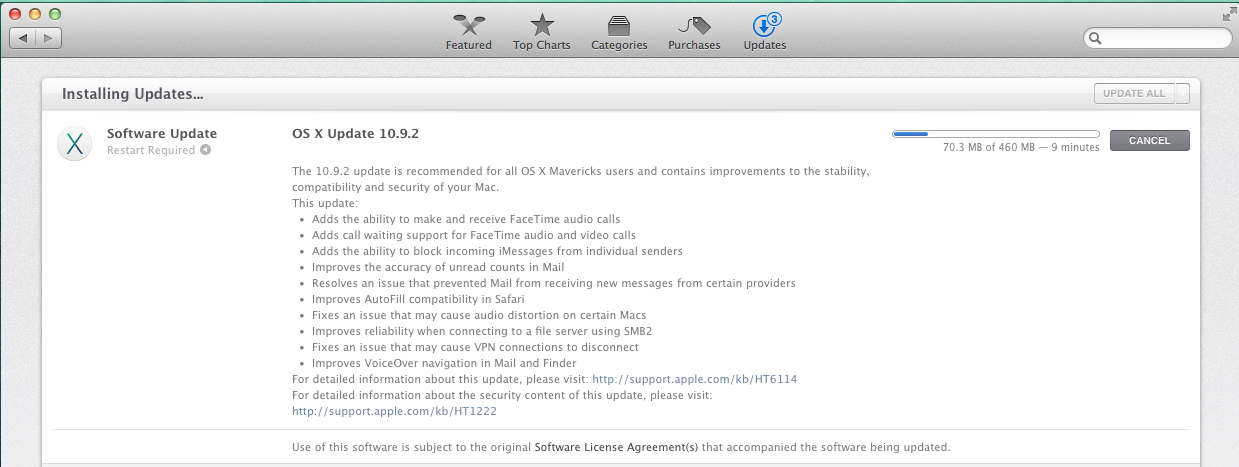Open the Updates download icon
The image size is (1239, 467).
(x=762, y=25)
